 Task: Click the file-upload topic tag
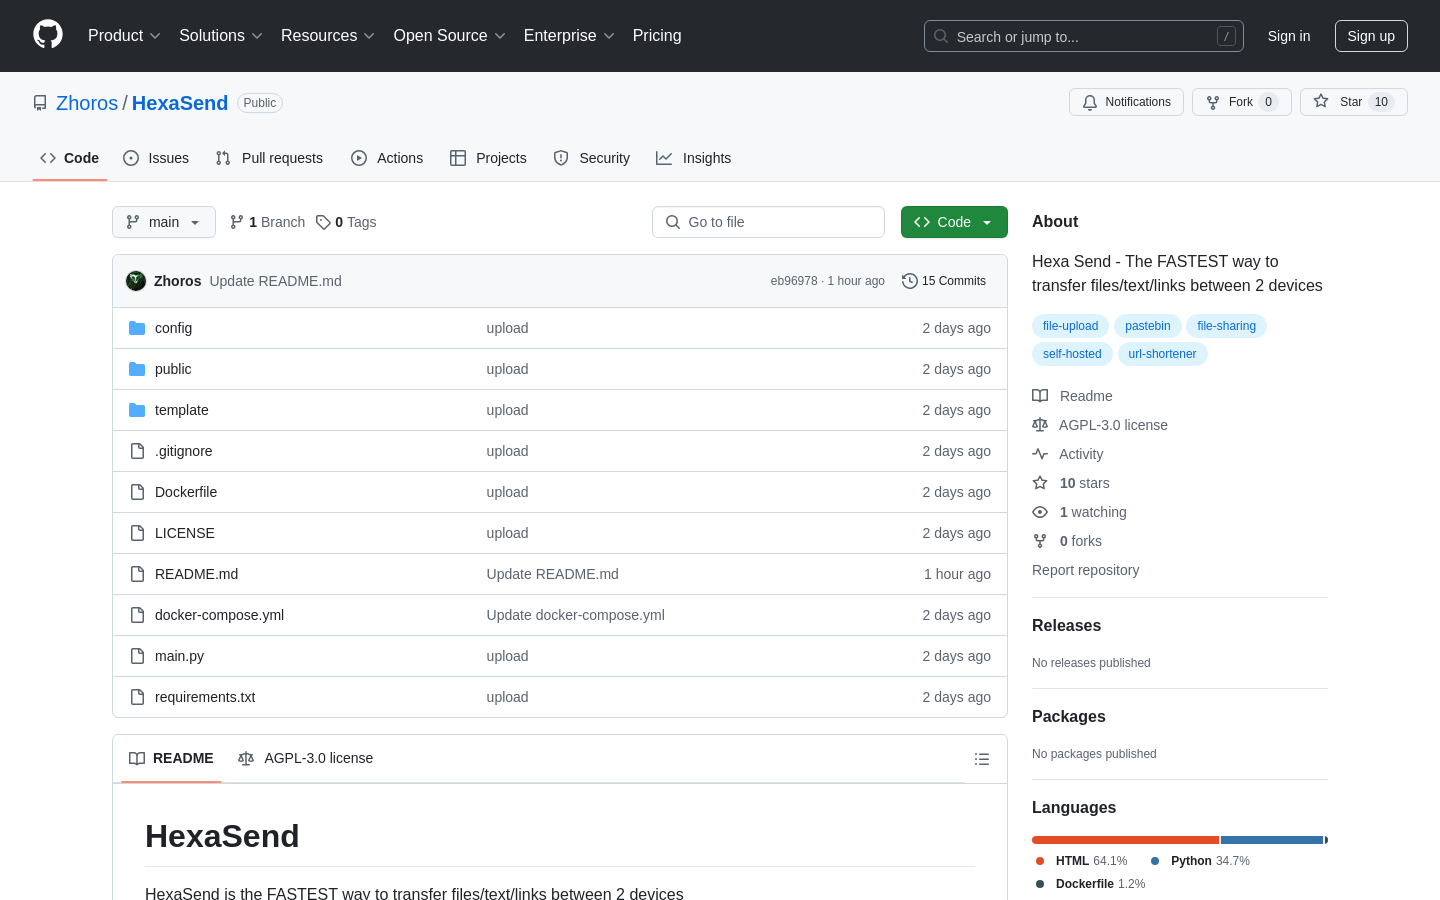1070,326
